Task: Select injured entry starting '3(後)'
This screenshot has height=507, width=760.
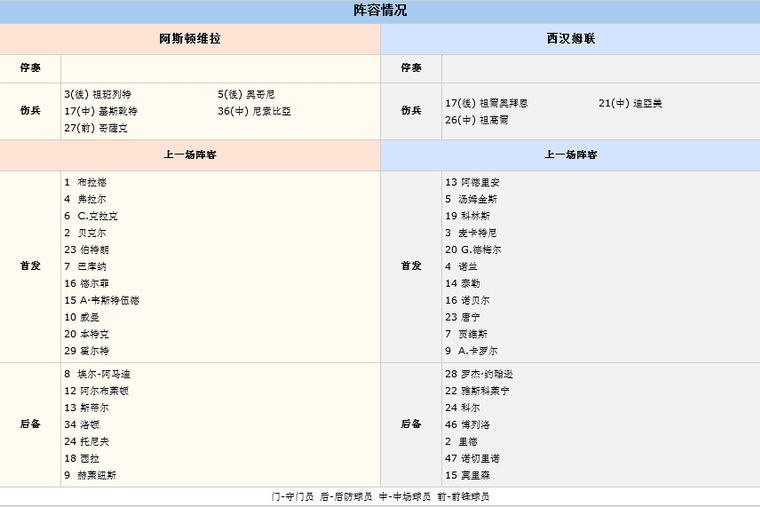Action: pyautogui.click(x=98, y=94)
